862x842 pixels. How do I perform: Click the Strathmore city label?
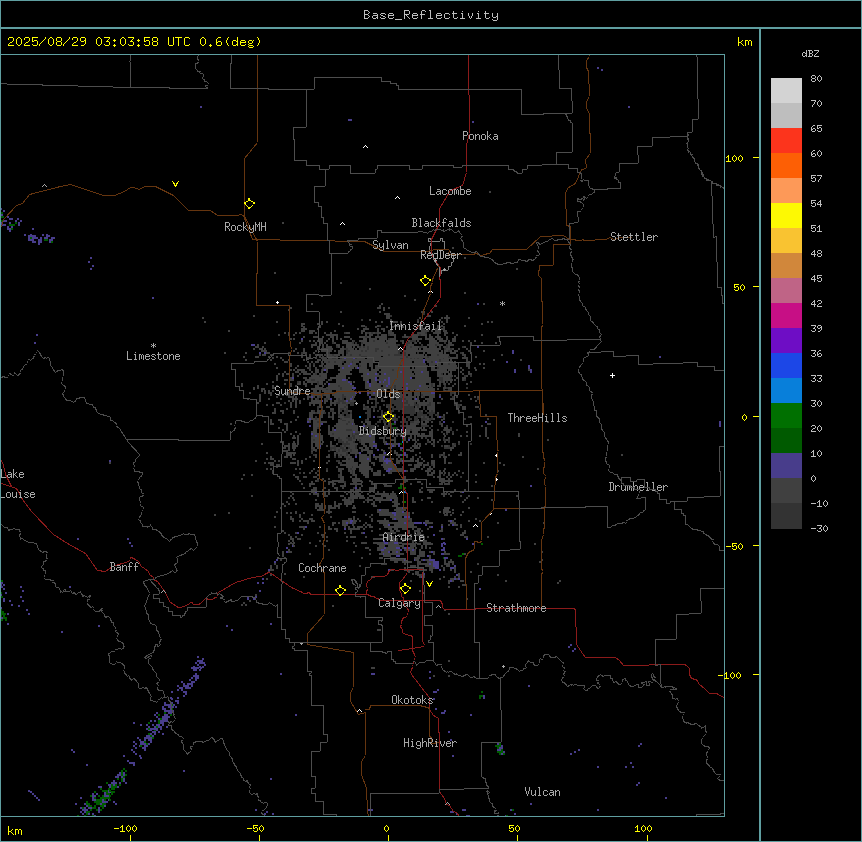[x=516, y=608]
